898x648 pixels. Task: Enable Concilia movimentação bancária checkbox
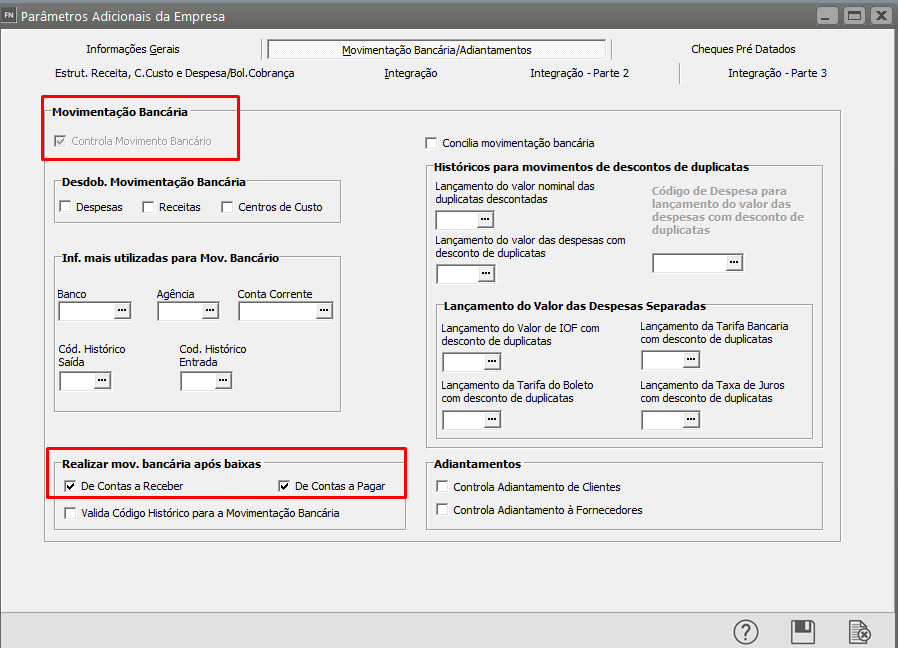click(432, 143)
